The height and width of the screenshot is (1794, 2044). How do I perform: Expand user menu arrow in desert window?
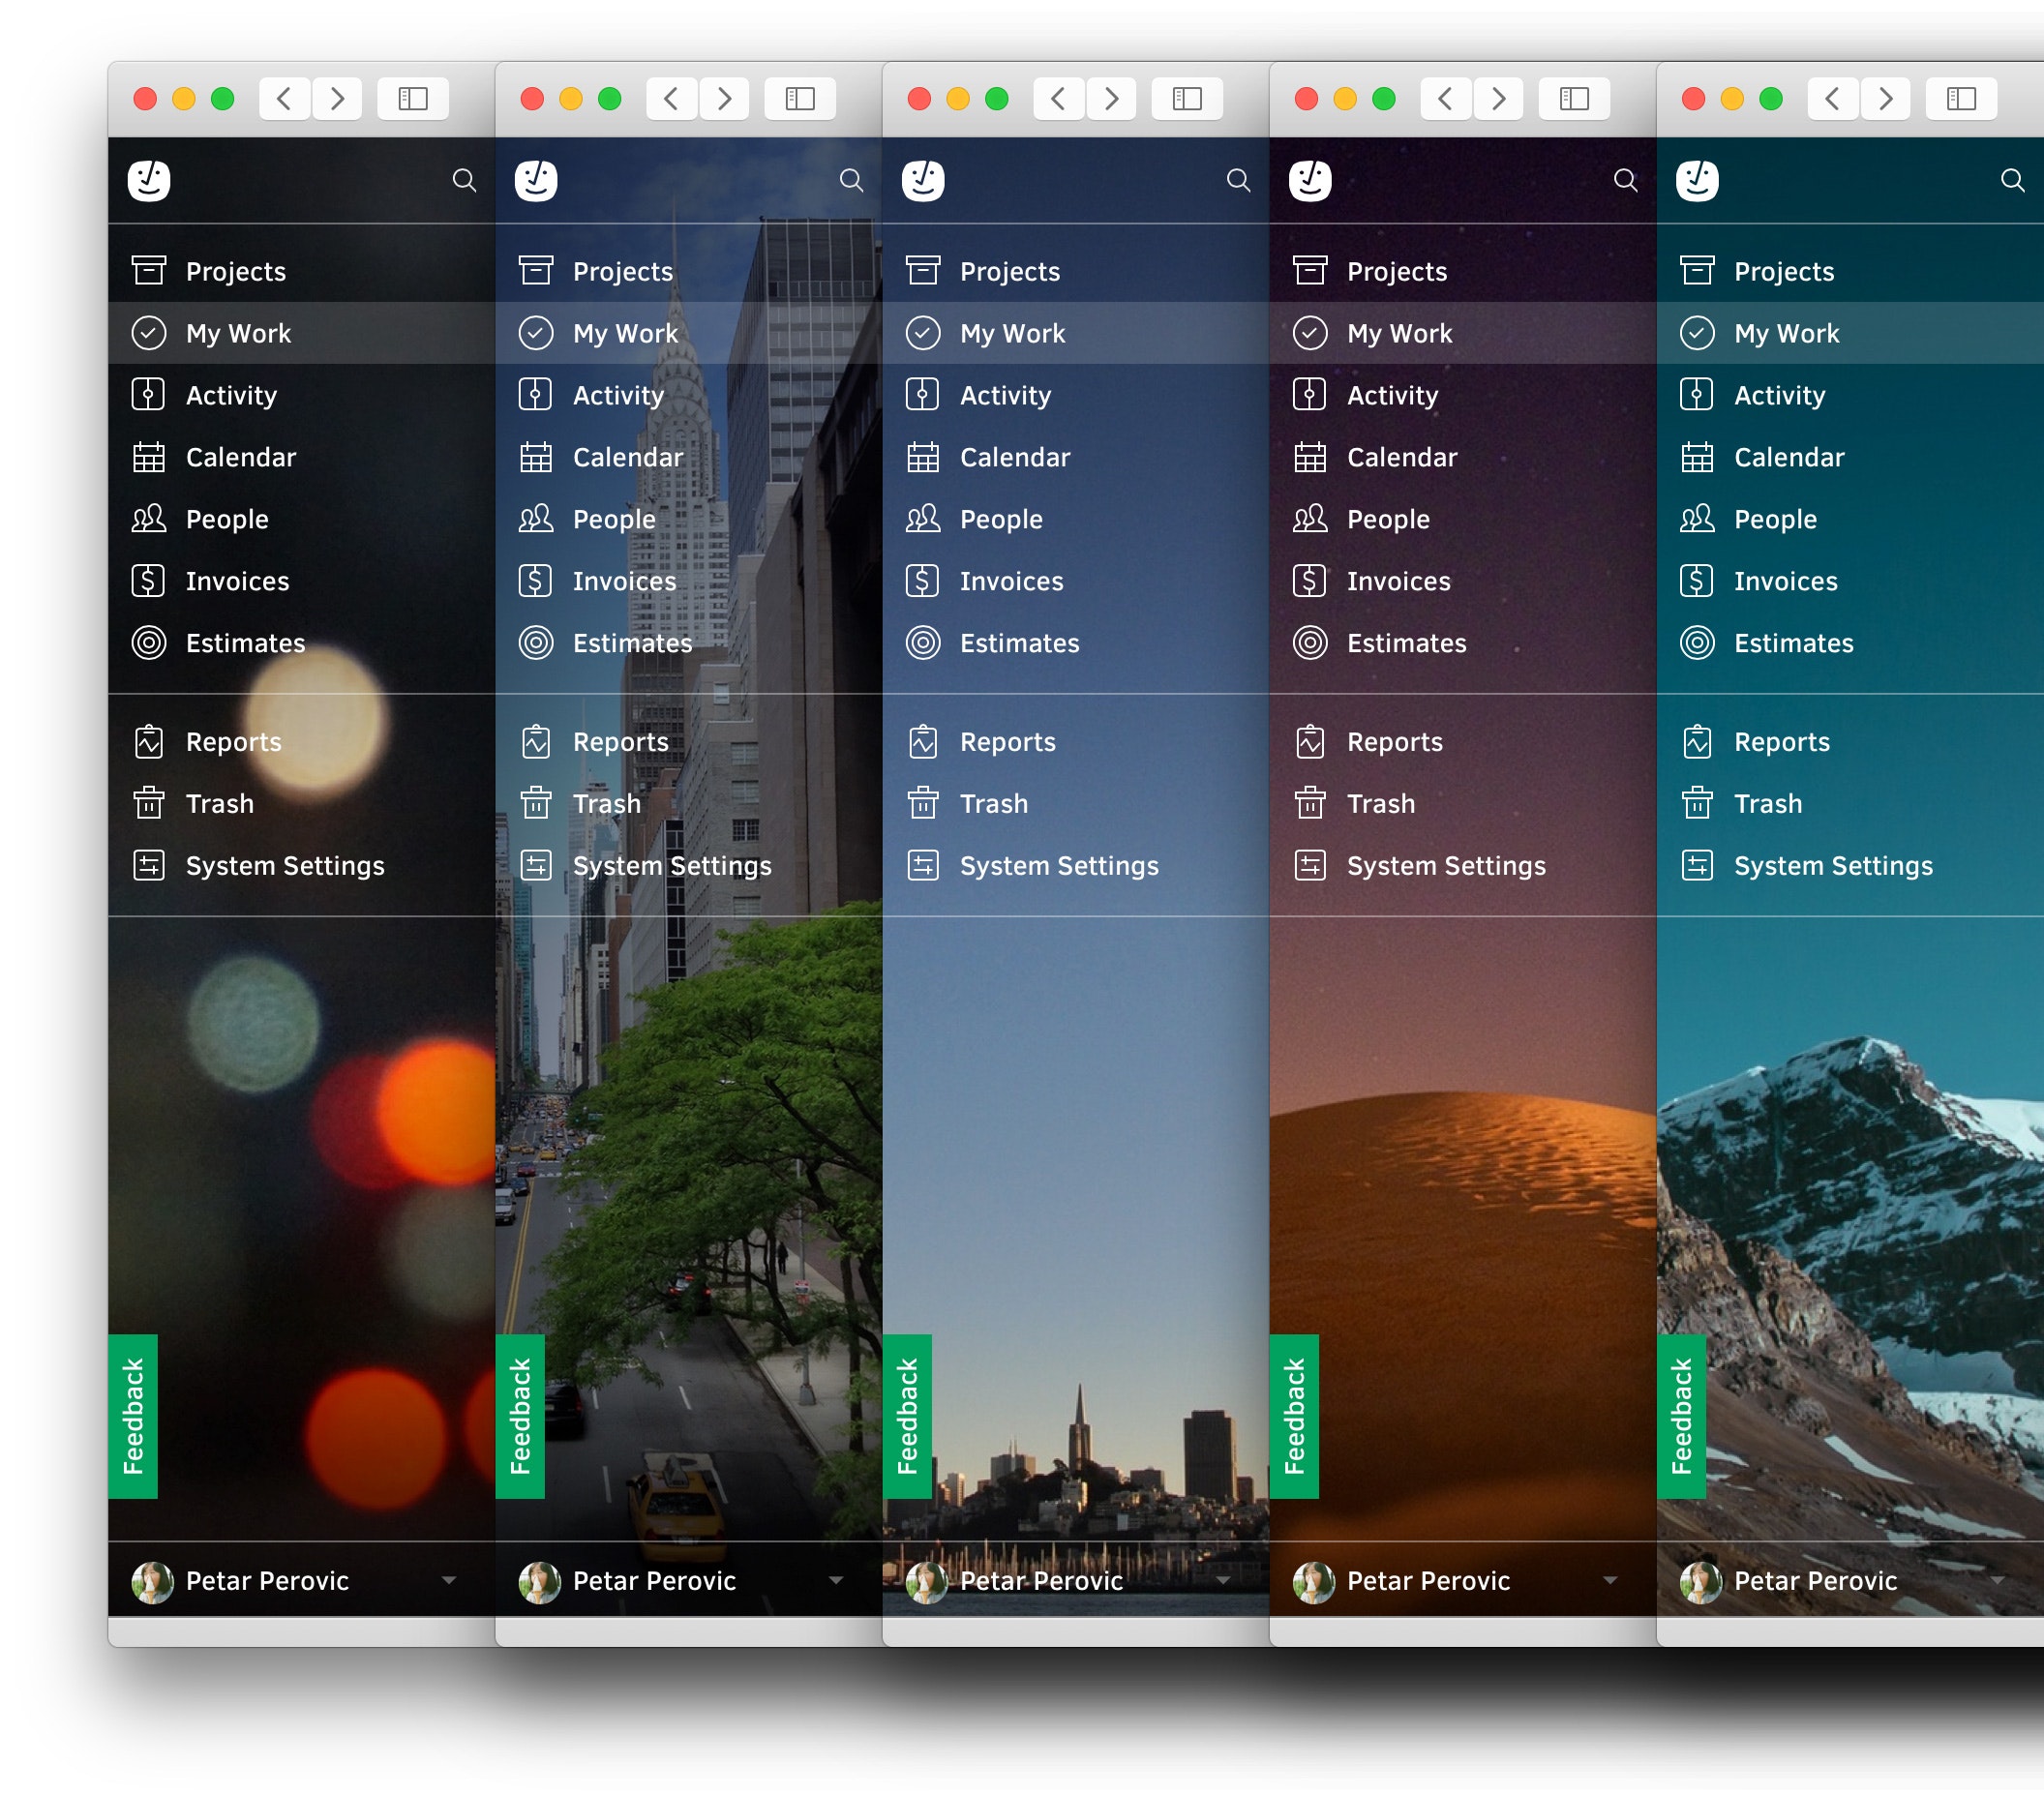pos(1610,1580)
